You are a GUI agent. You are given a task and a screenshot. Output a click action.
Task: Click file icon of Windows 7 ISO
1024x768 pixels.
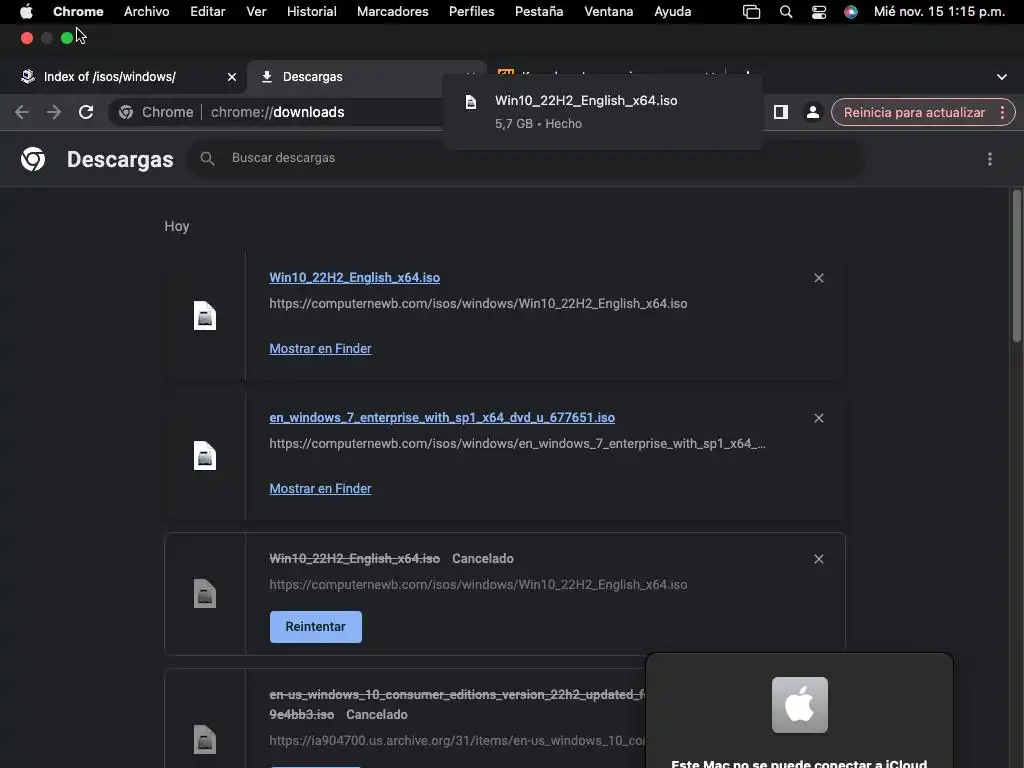click(204, 456)
